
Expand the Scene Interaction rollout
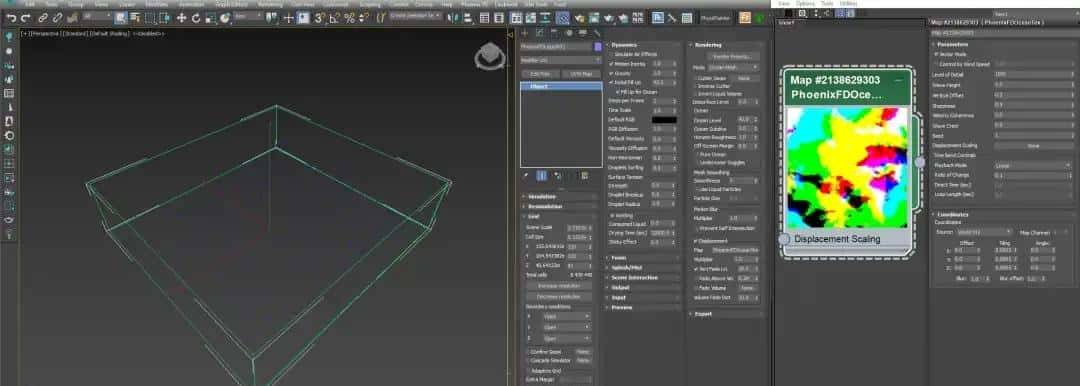[x=643, y=277]
